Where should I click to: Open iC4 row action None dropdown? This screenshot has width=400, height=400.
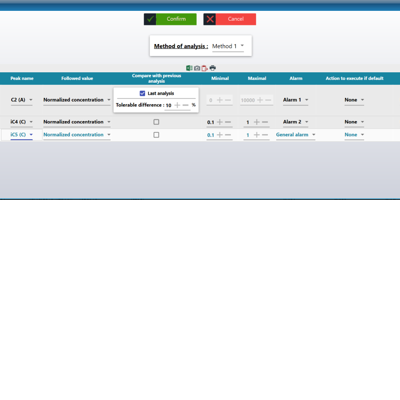point(354,122)
